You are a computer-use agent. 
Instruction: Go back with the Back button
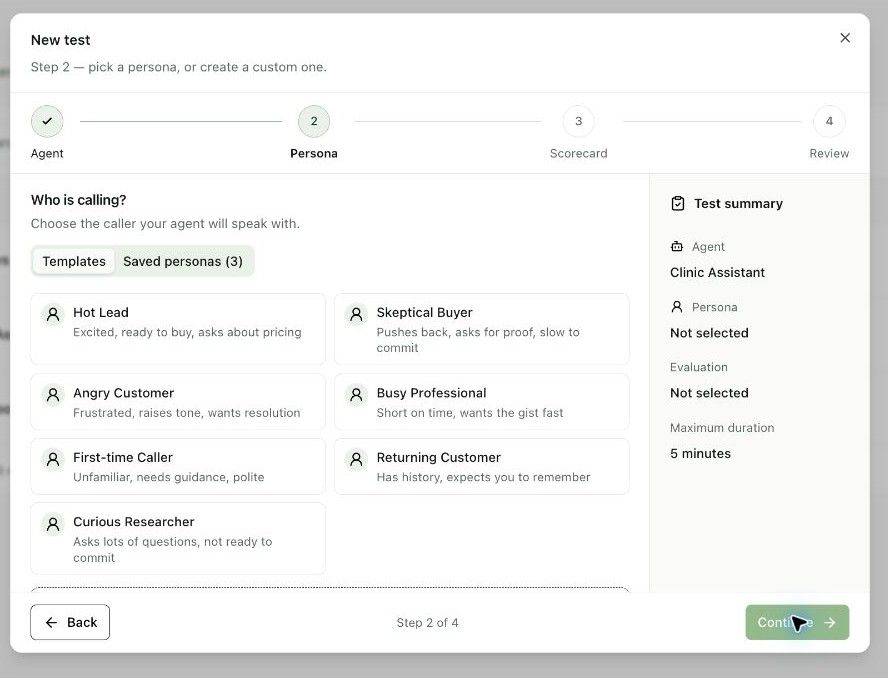coord(70,622)
